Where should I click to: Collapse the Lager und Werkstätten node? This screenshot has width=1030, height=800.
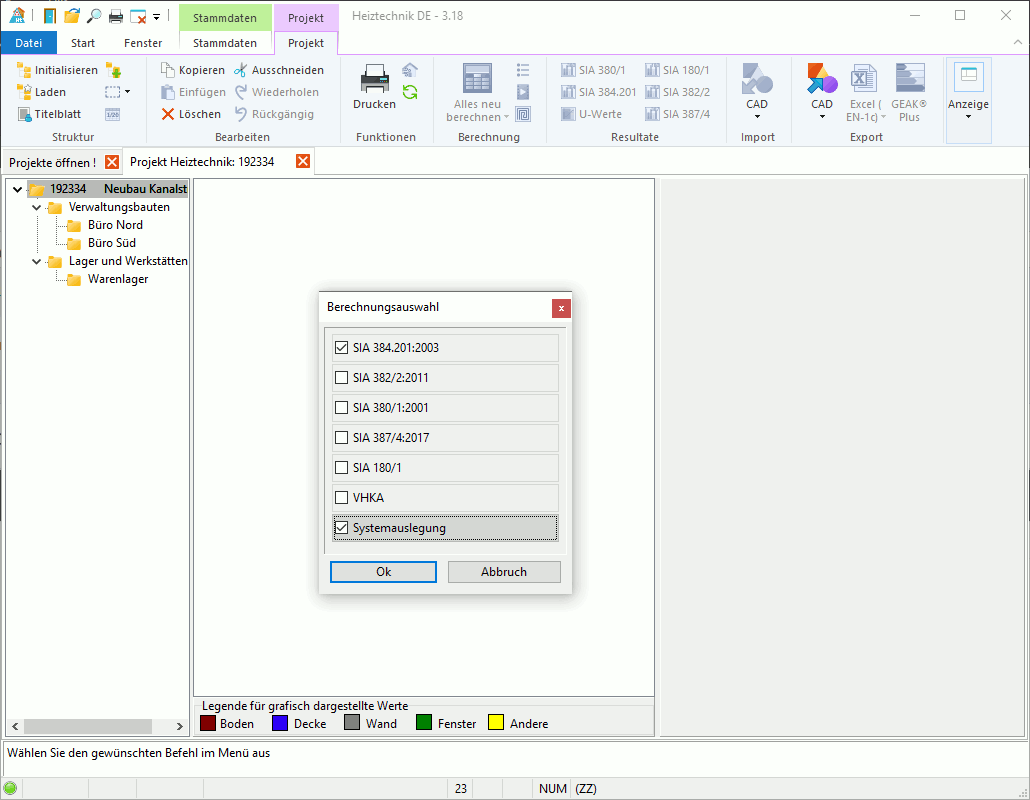37,261
